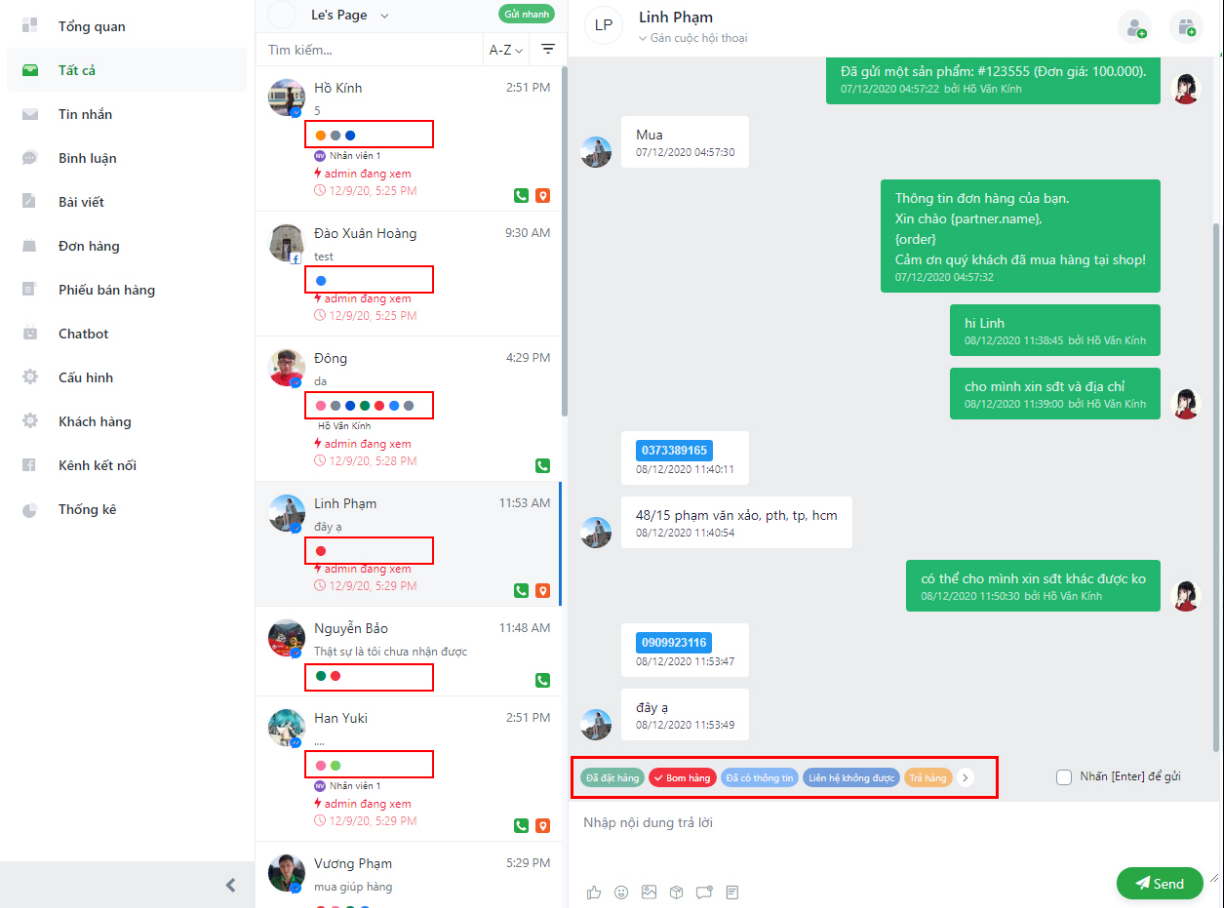The width and height of the screenshot is (1224, 908).
Task: Click orange location icon on Hồ Kính conversation
Action: pos(542,196)
